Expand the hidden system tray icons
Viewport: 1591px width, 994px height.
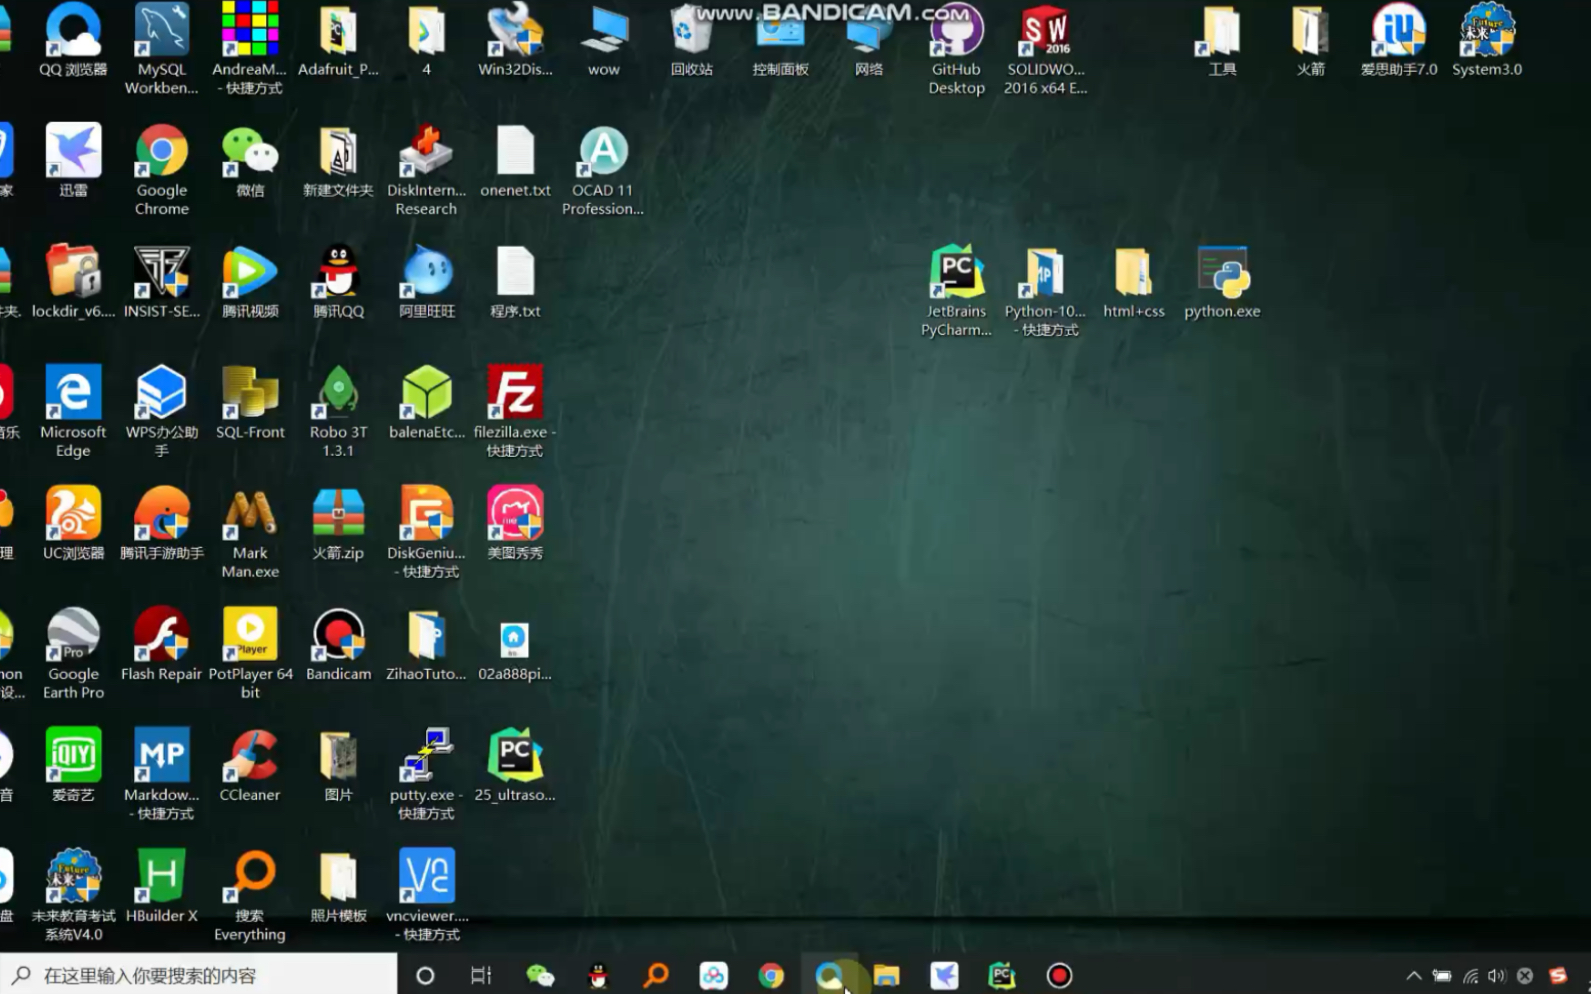[1413, 976]
